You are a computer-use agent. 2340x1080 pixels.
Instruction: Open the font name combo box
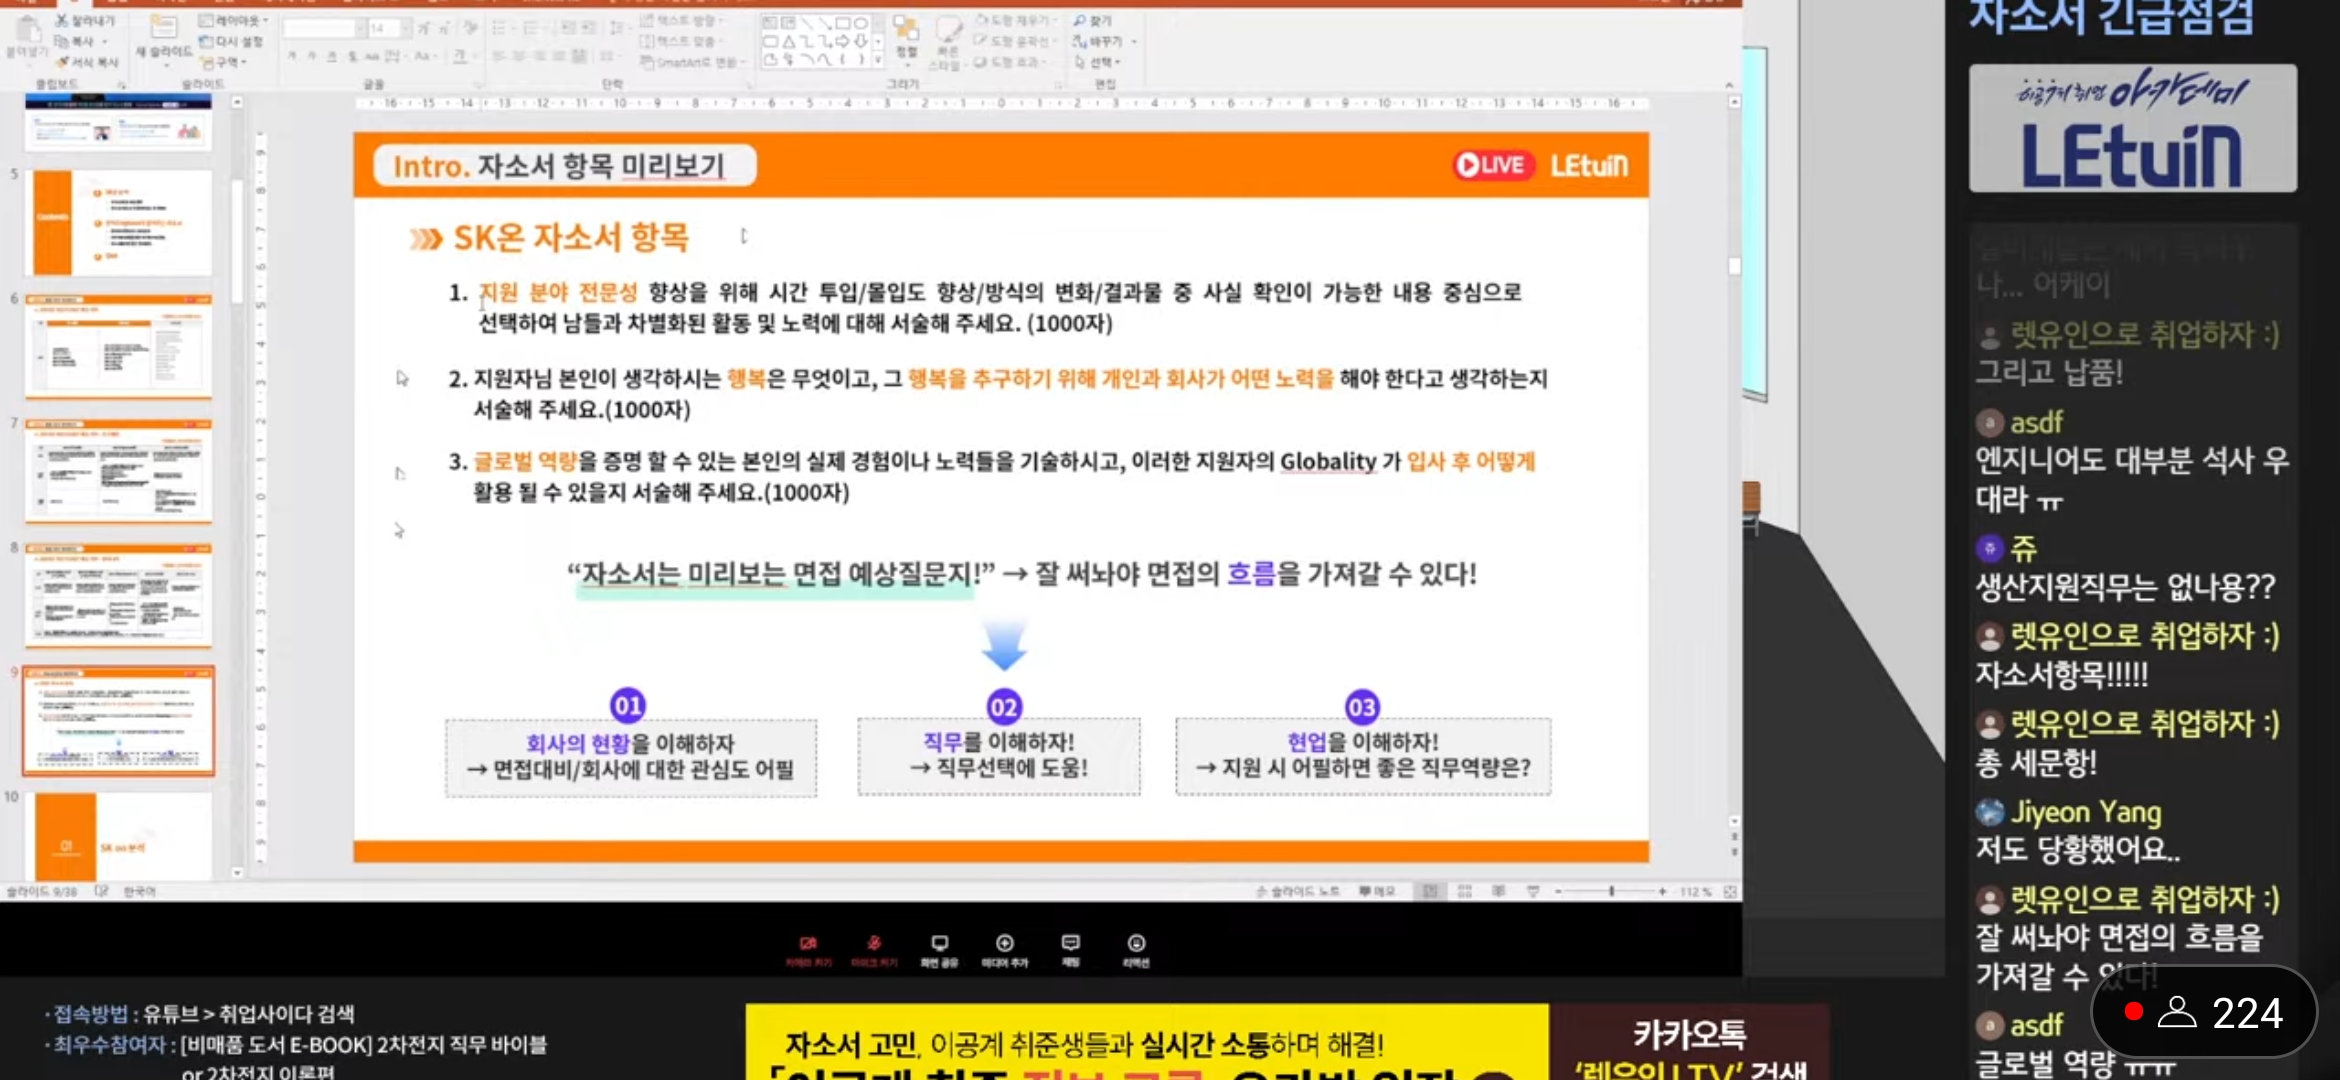click(323, 29)
